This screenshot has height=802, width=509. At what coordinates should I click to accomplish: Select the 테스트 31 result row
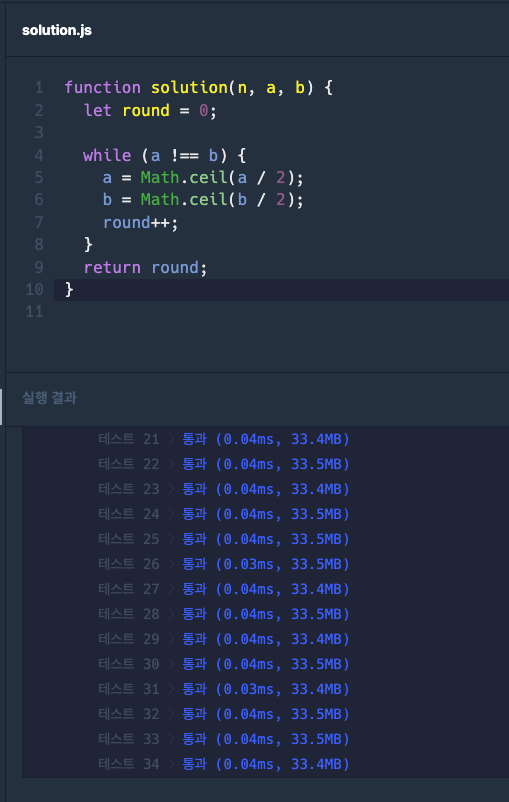pos(224,689)
